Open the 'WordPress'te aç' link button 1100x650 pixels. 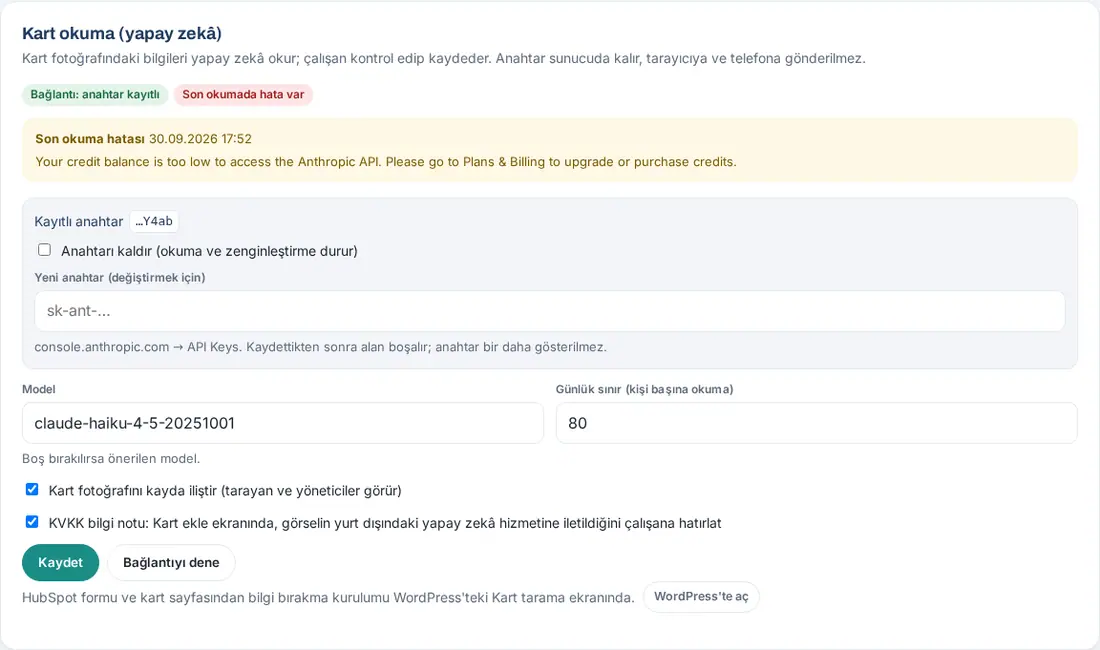pyautogui.click(x=701, y=597)
